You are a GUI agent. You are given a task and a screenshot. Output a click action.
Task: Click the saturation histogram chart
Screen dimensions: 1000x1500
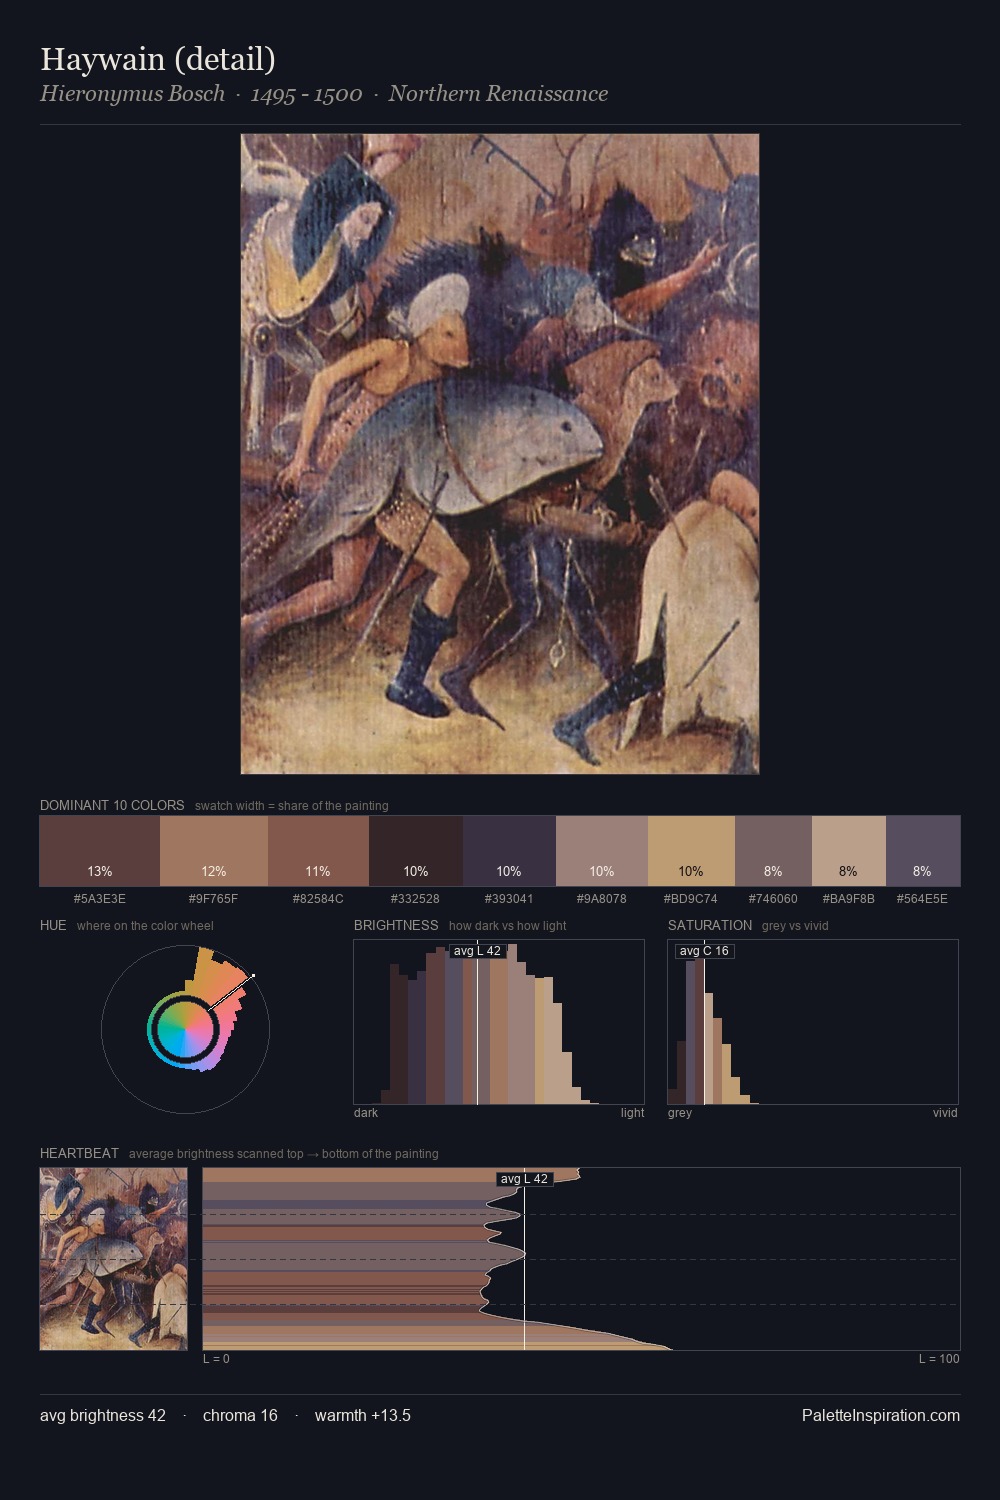pos(813,1022)
